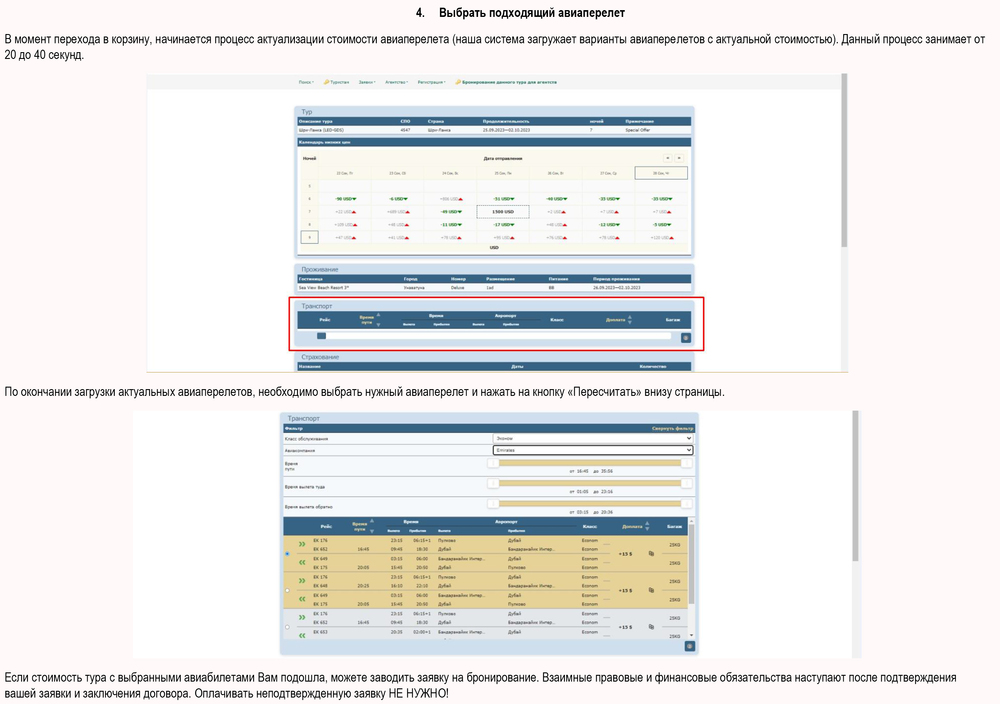Click the Special Offer note cell

(640, 130)
